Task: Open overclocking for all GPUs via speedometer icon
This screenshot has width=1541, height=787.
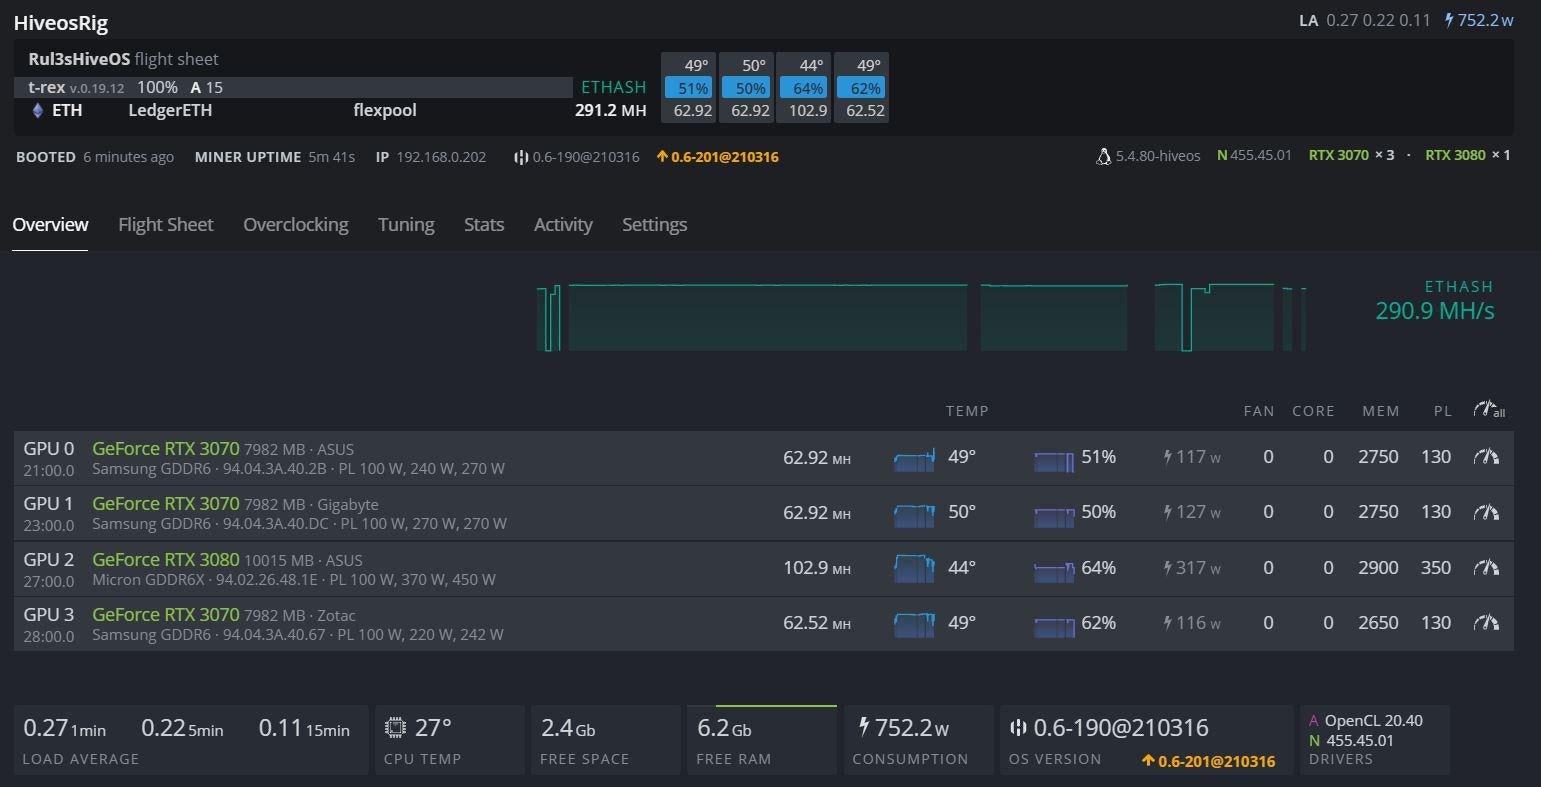Action: coord(1489,409)
